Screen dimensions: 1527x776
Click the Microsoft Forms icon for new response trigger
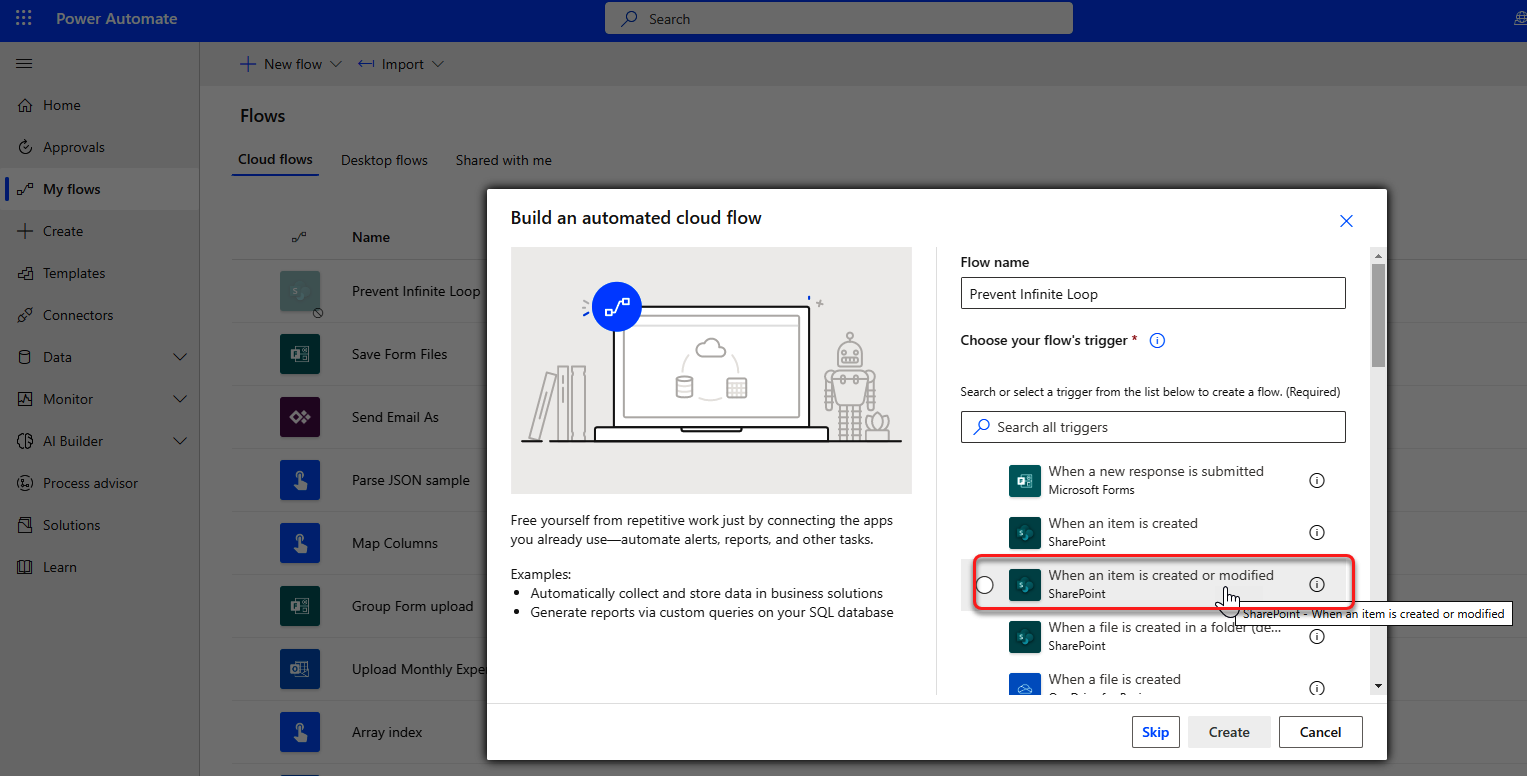[x=1025, y=481]
